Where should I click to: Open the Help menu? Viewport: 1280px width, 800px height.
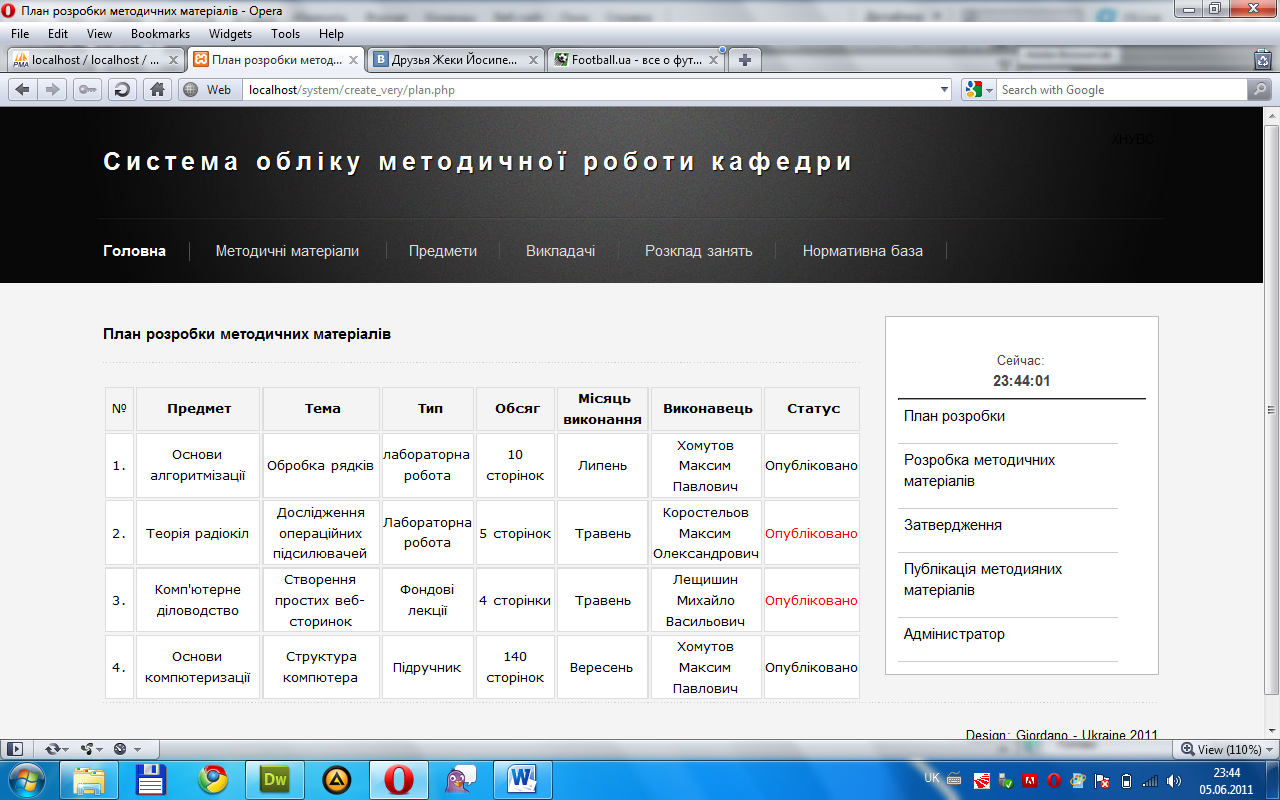331,34
